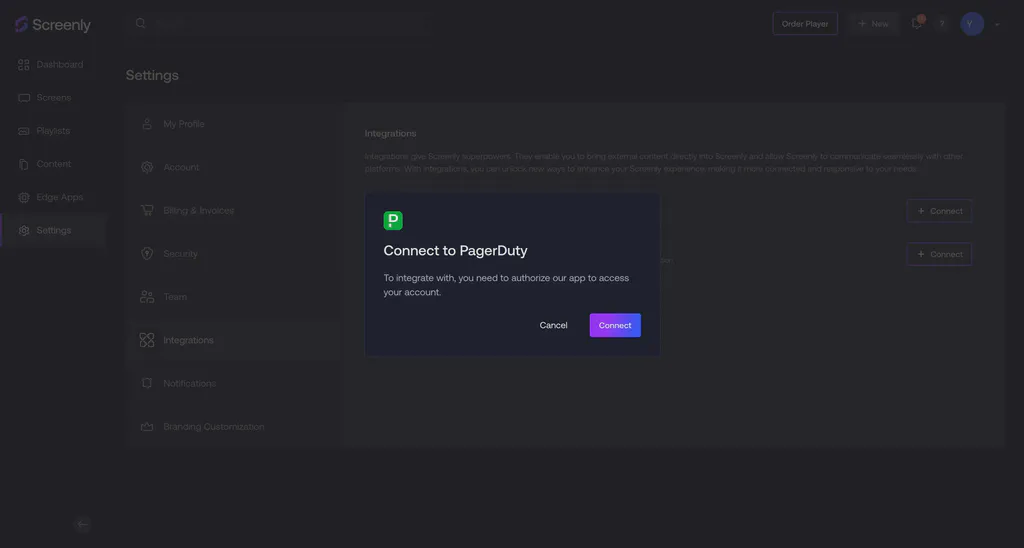This screenshot has width=1024, height=548.
Task: Open Team settings tab
Action: tap(232, 297)
